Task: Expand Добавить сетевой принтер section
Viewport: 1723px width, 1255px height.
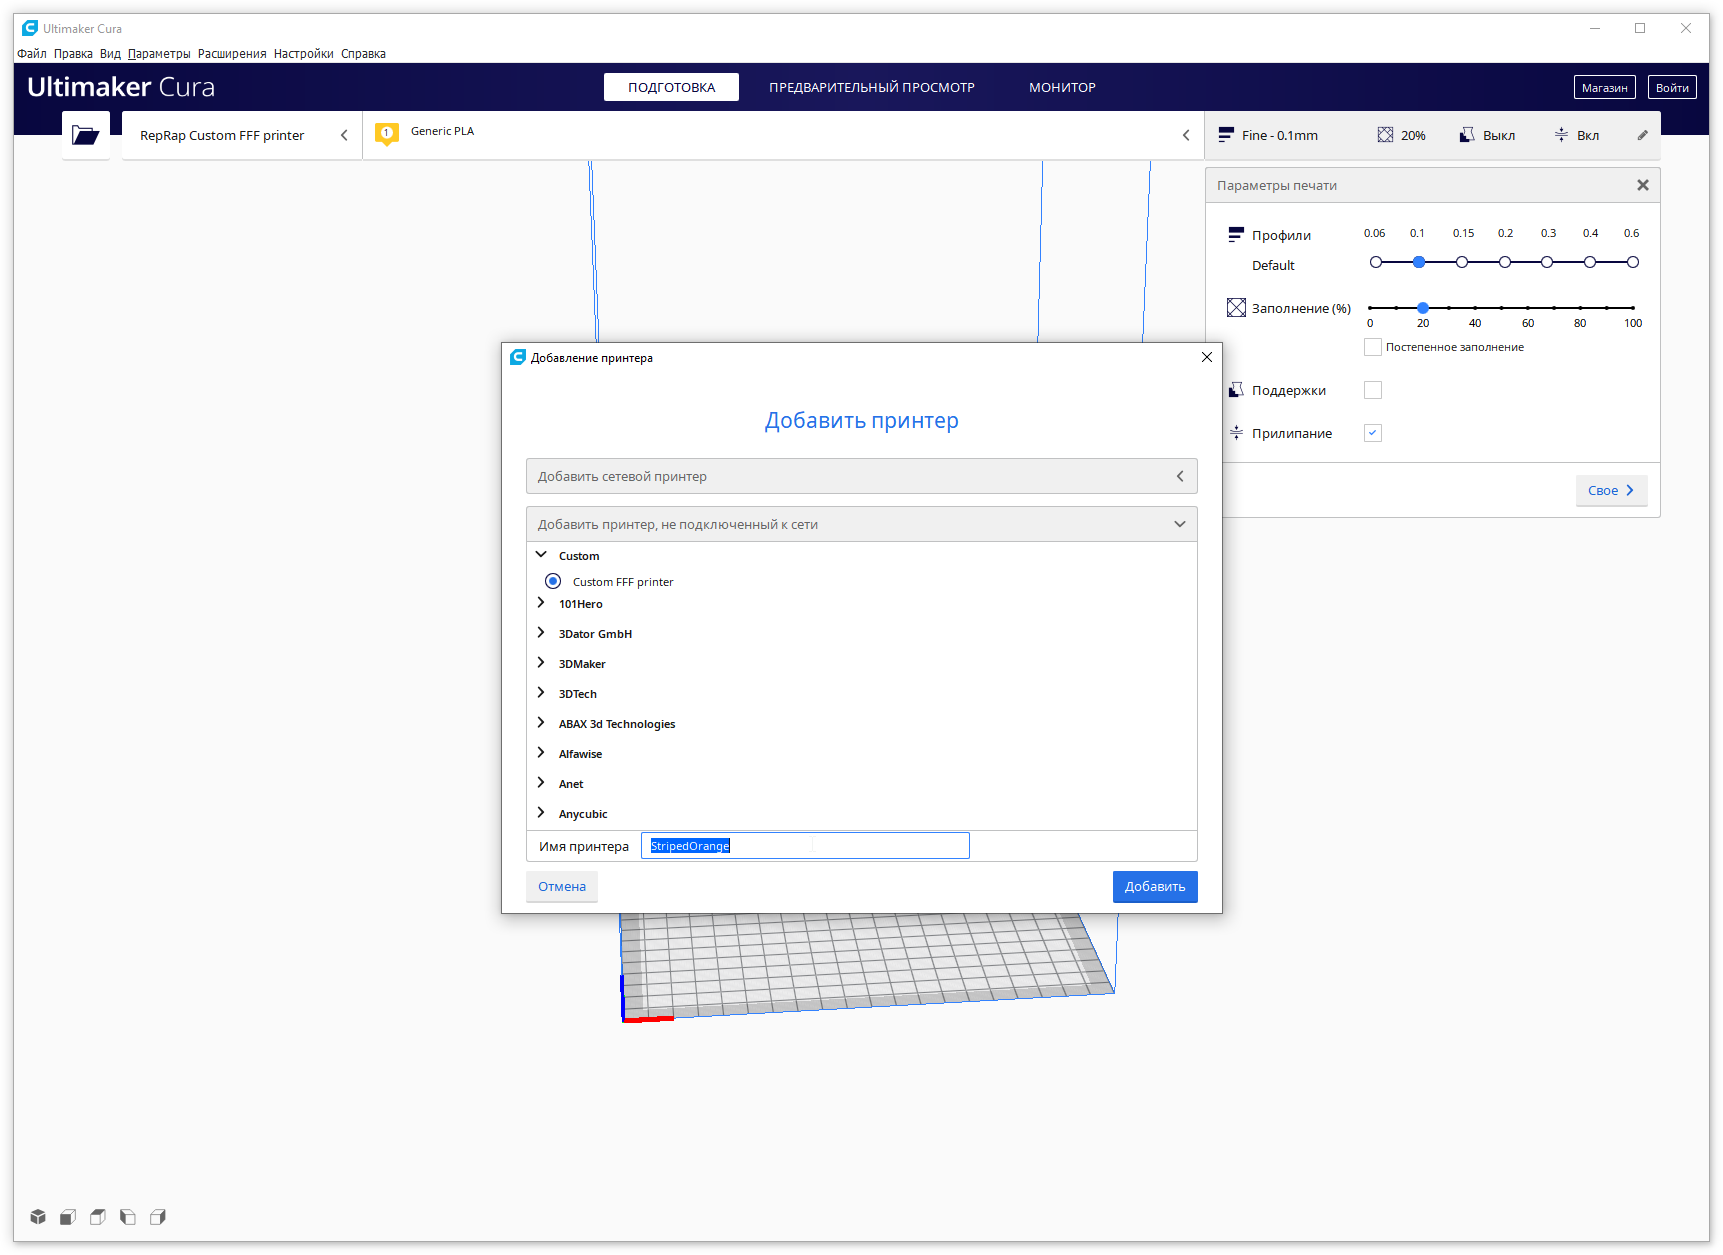Action: [x=862, y=476]
